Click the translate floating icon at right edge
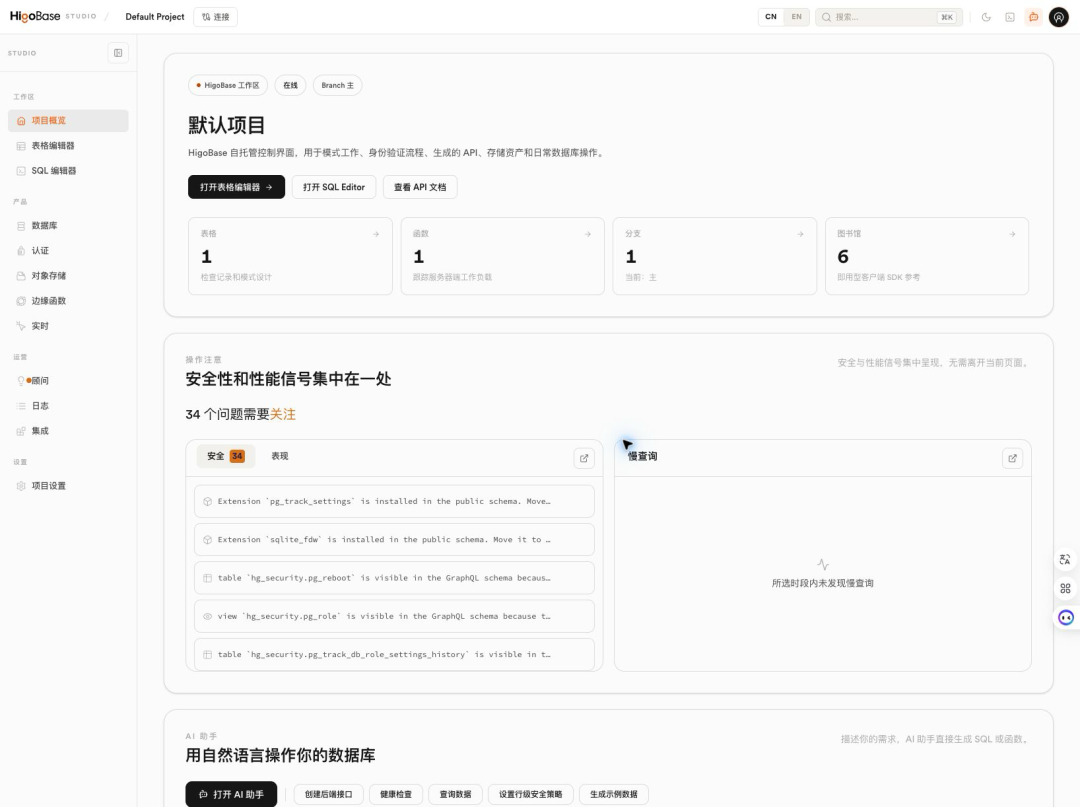 (x=1066, y=560)
